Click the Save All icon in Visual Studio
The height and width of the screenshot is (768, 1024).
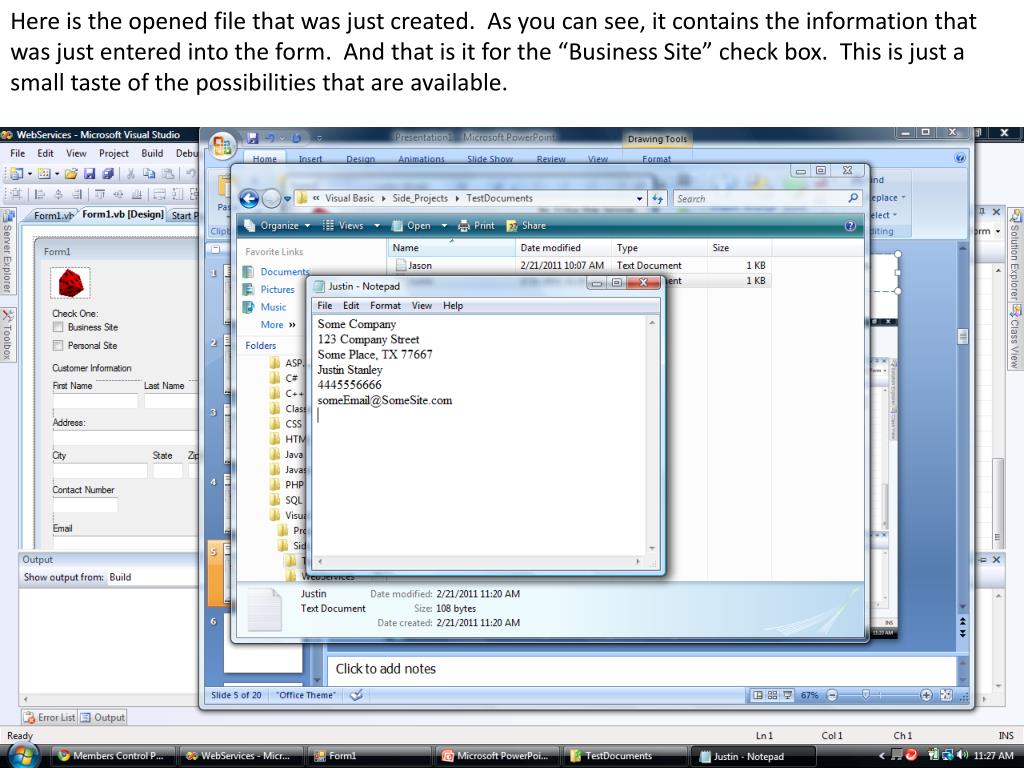[108, 174]
